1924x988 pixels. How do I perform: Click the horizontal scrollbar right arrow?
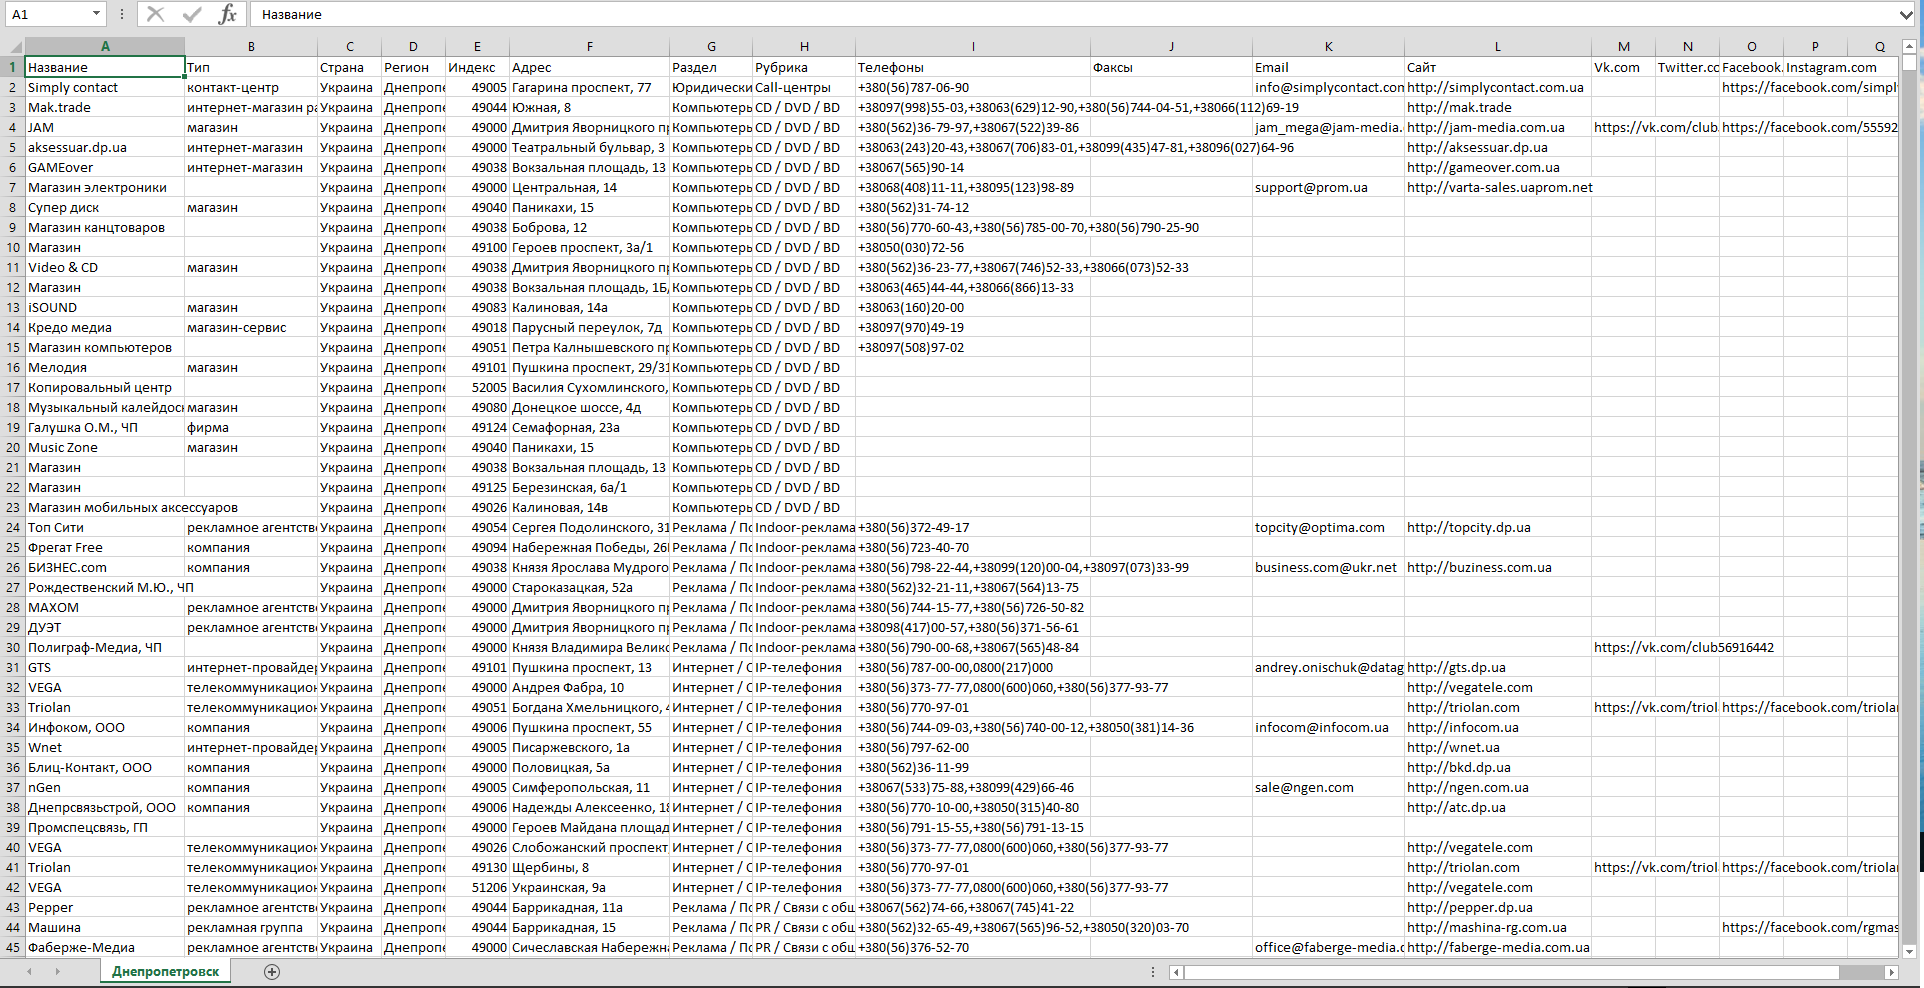(x=1891, y=972)
